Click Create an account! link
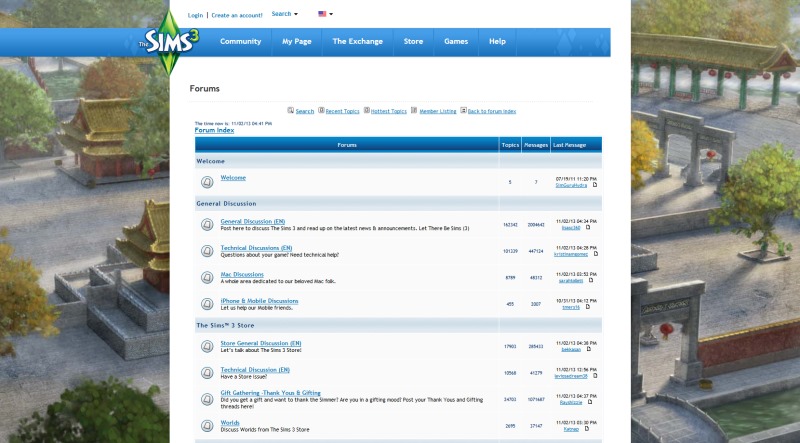The image size is (800, 443). coord(237,15)
